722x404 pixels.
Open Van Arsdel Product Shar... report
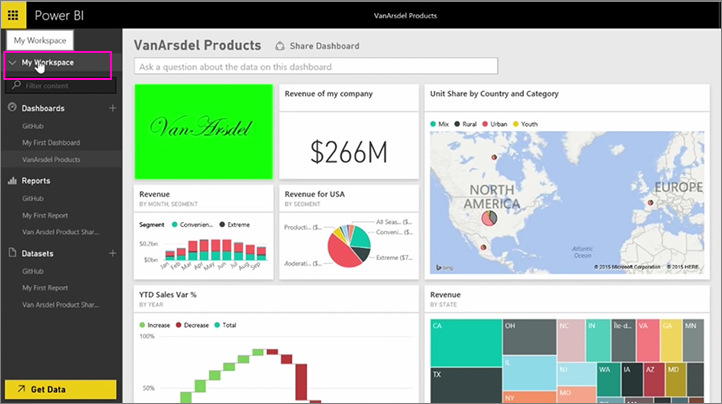point(60,232)
